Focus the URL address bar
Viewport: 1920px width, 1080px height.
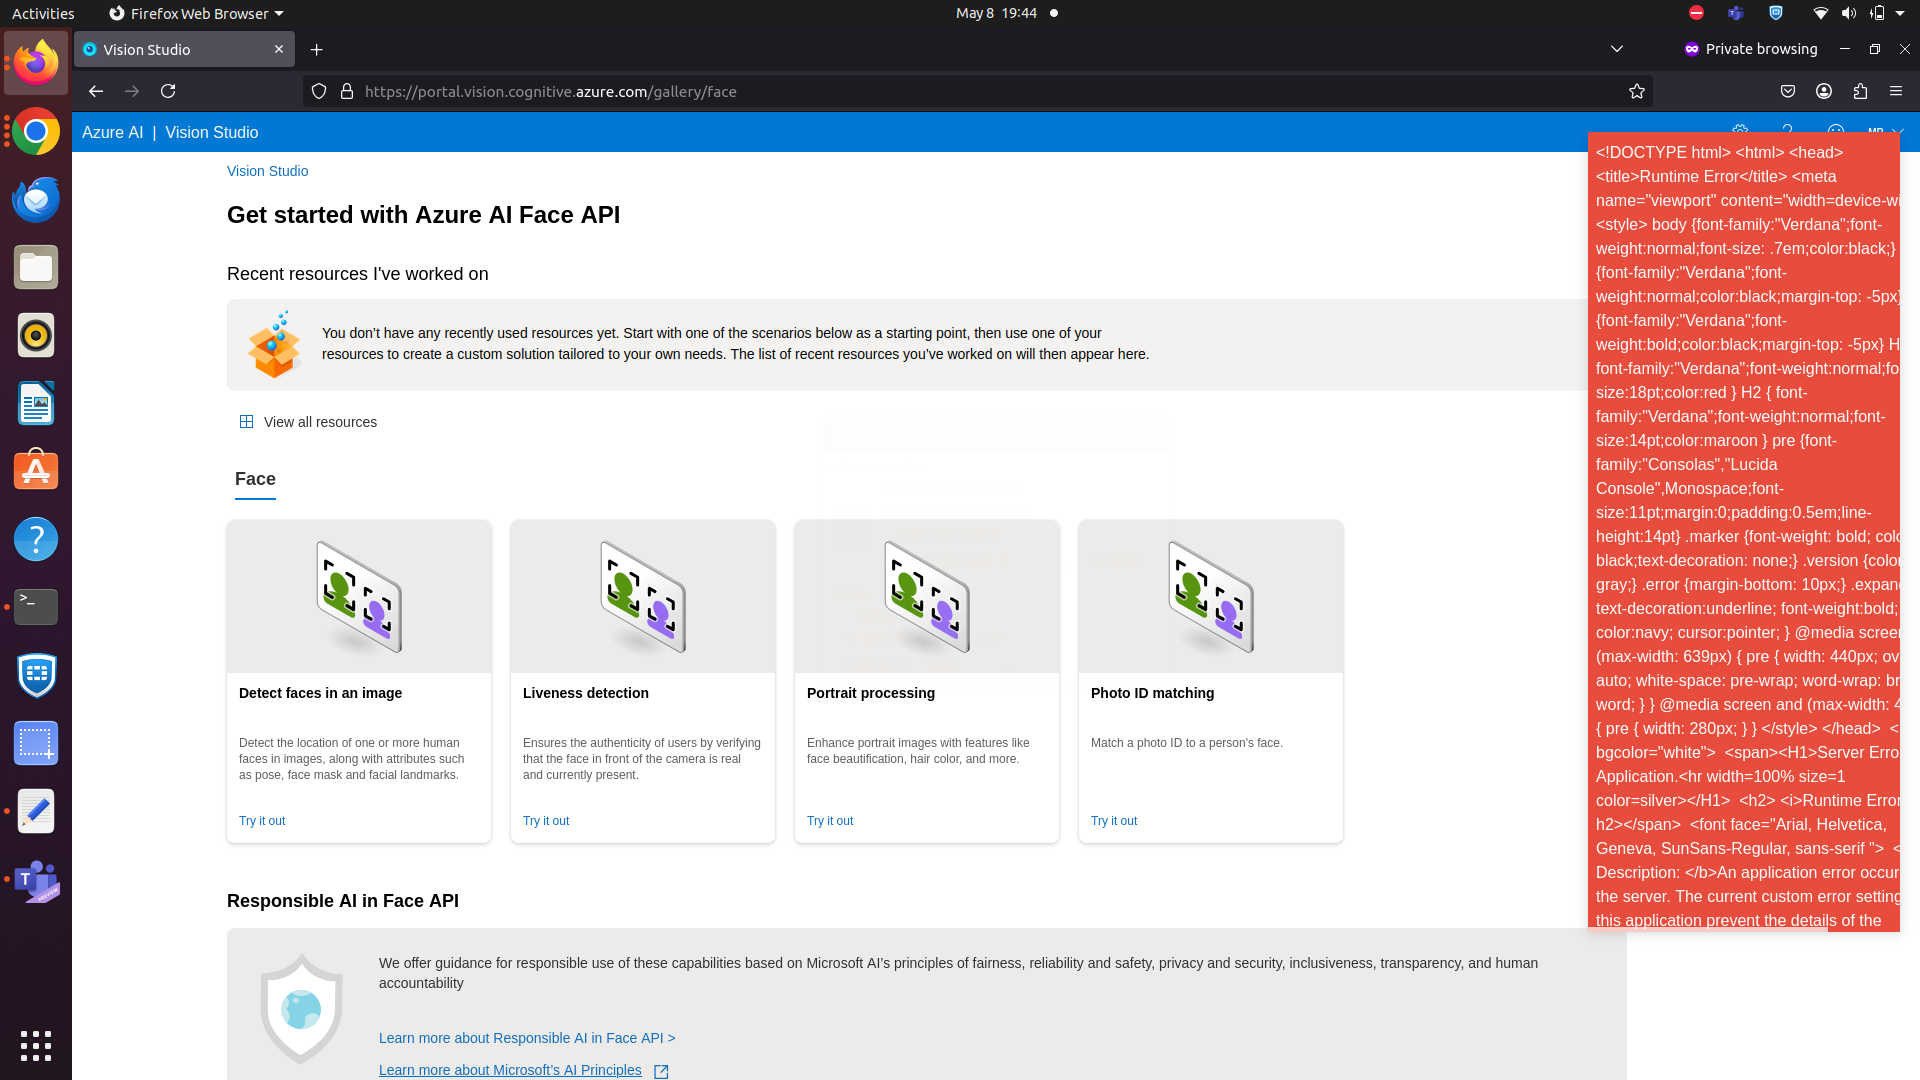[980, 91]
